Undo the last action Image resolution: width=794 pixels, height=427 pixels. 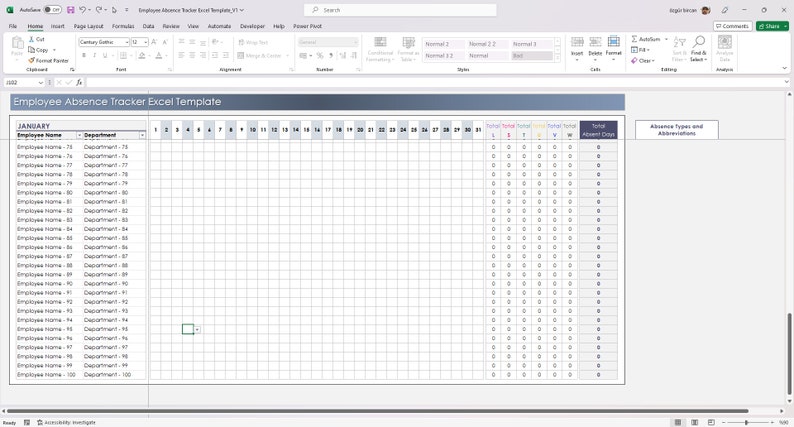[x=82, y=10]
